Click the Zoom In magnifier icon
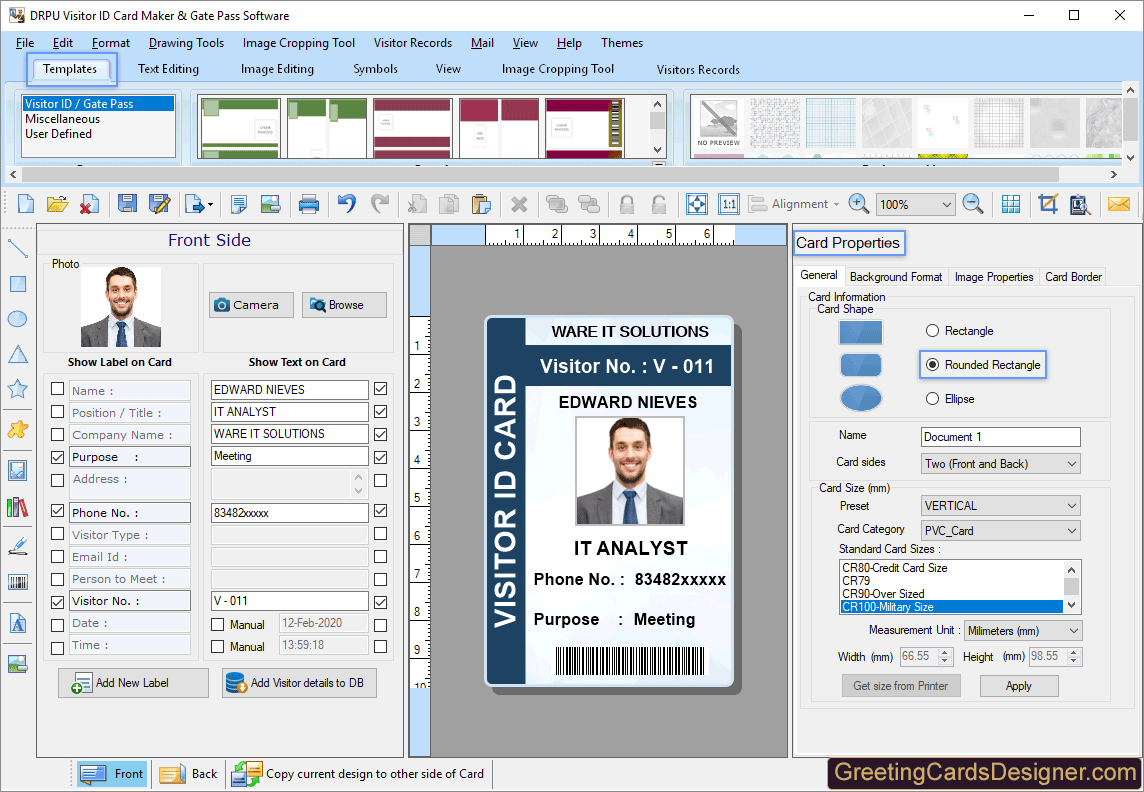 pos(858,204)
